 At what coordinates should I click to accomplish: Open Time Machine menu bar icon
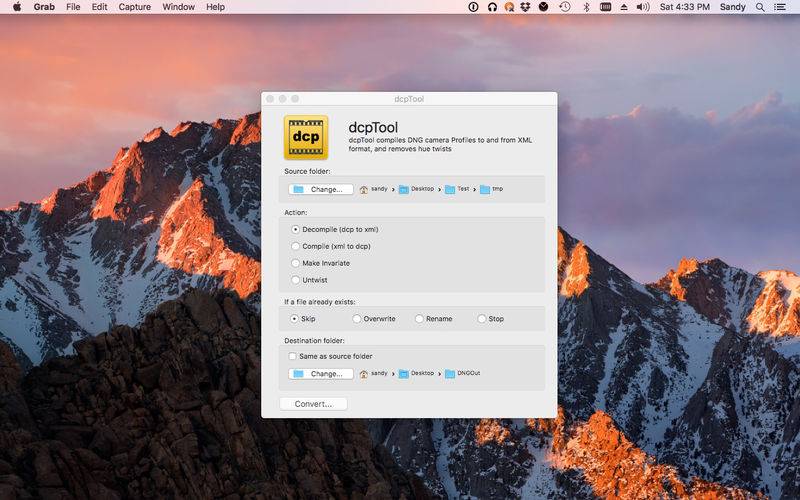[x=565, y=7]
